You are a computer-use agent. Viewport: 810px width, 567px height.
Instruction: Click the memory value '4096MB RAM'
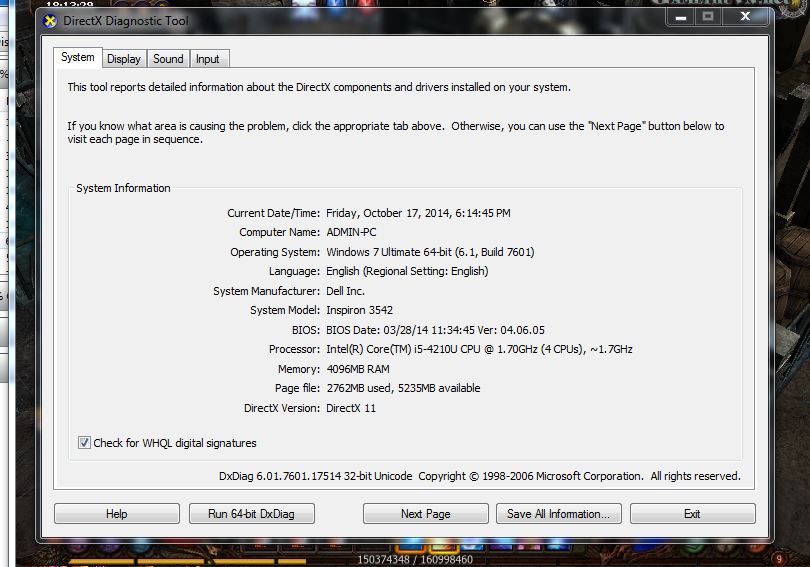click(358, 369)
